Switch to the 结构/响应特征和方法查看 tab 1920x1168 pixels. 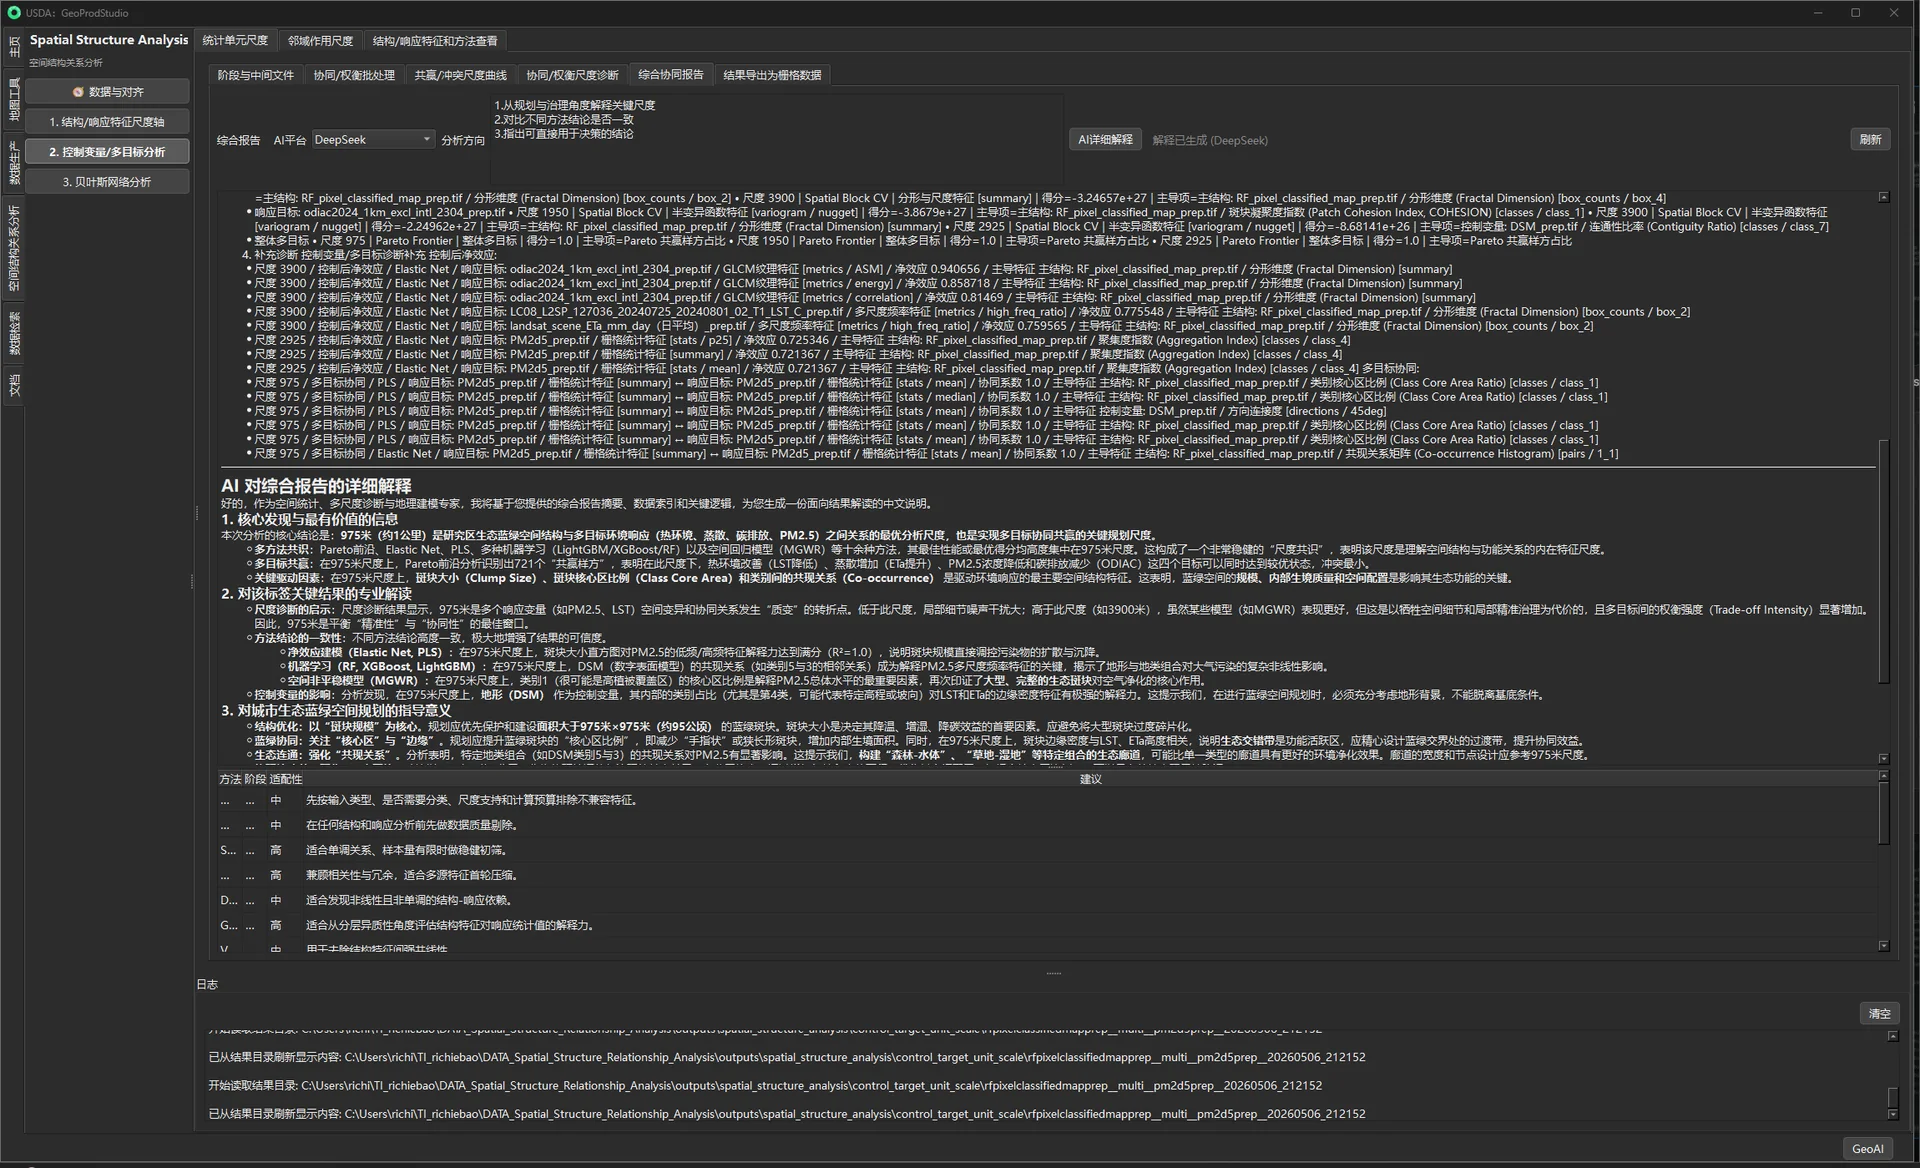(x=435, y=41)
